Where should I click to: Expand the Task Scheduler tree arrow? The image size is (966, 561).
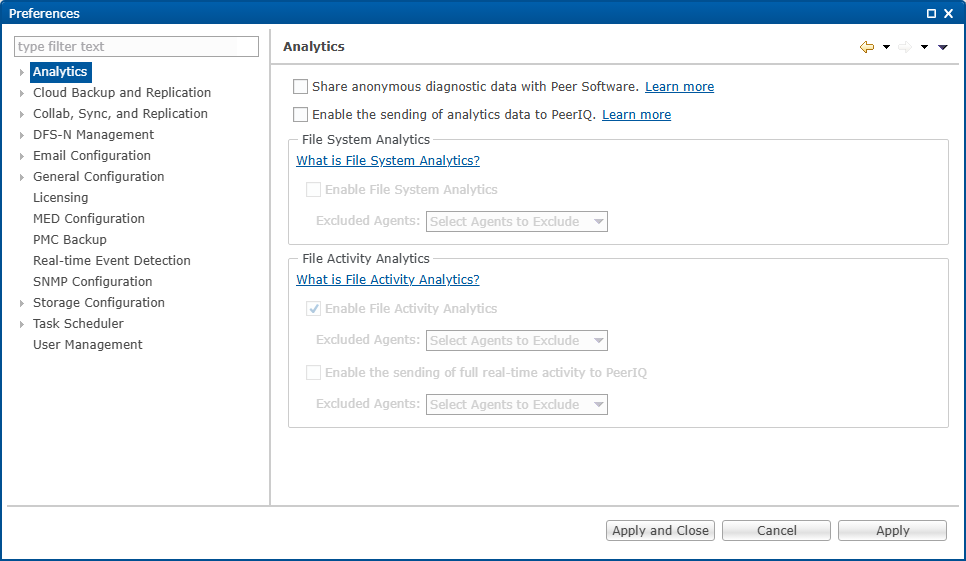[x=22, y=324]
